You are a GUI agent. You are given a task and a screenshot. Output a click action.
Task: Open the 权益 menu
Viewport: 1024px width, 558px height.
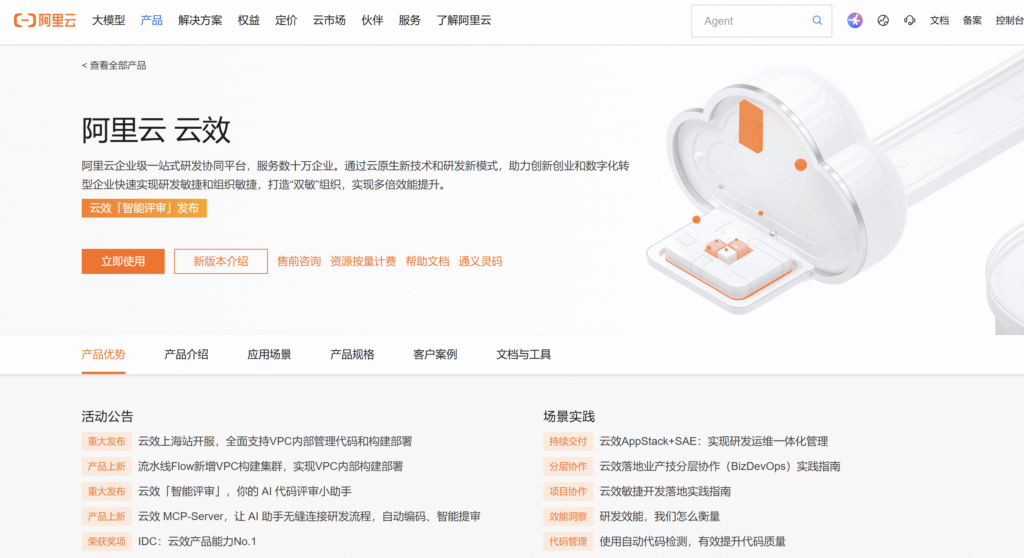click(249, 20)
